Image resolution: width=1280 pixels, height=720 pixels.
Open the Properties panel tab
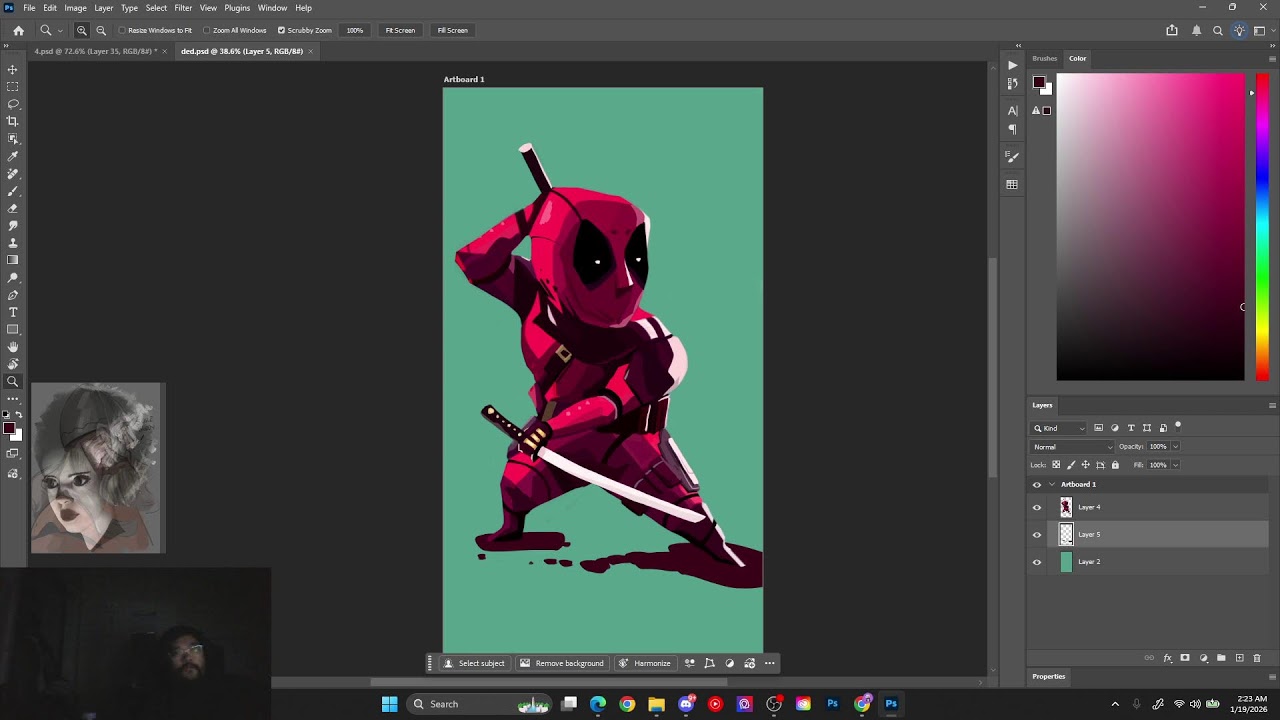click(1049, 676)
